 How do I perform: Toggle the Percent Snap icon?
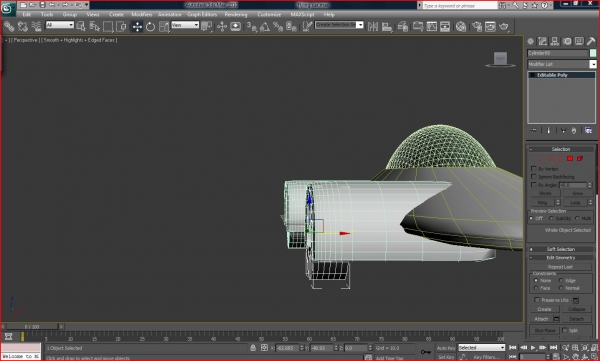(x=278, y=26)
